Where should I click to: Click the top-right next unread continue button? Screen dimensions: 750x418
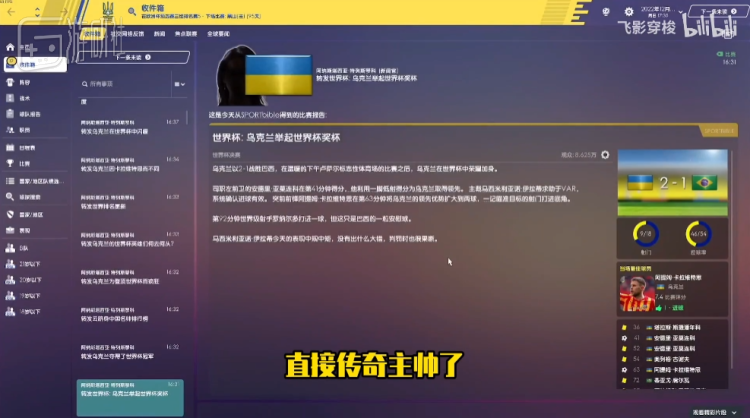[x=718, y=11]
